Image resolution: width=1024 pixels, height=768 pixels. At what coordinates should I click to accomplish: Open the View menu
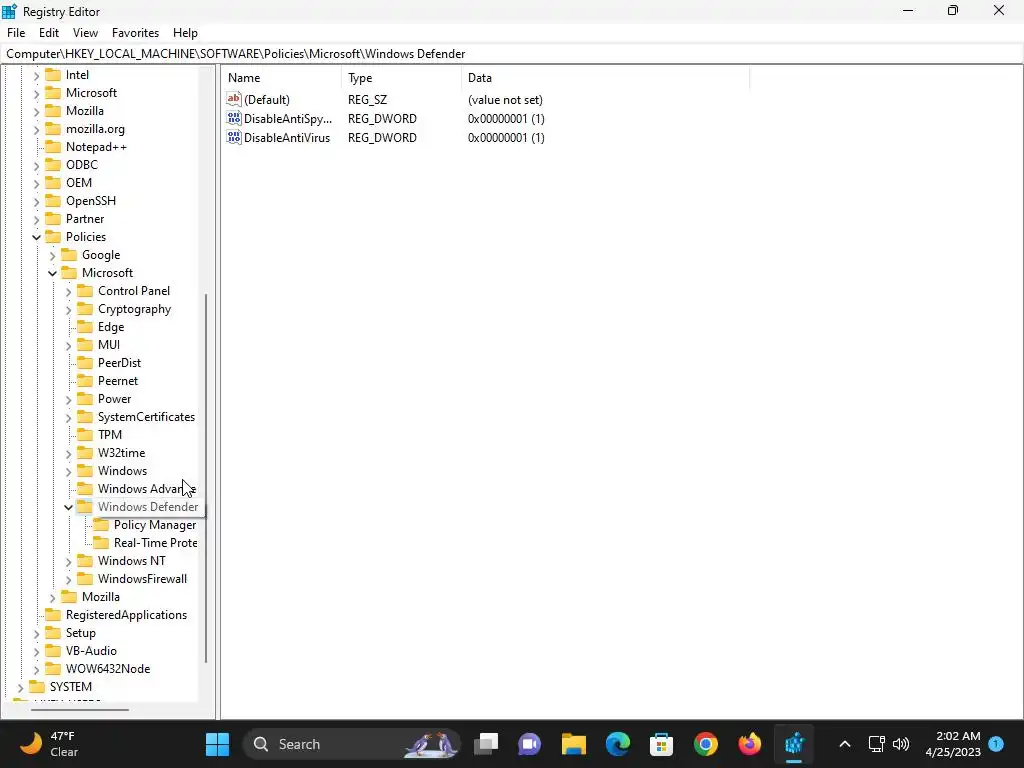click(86, 33)
